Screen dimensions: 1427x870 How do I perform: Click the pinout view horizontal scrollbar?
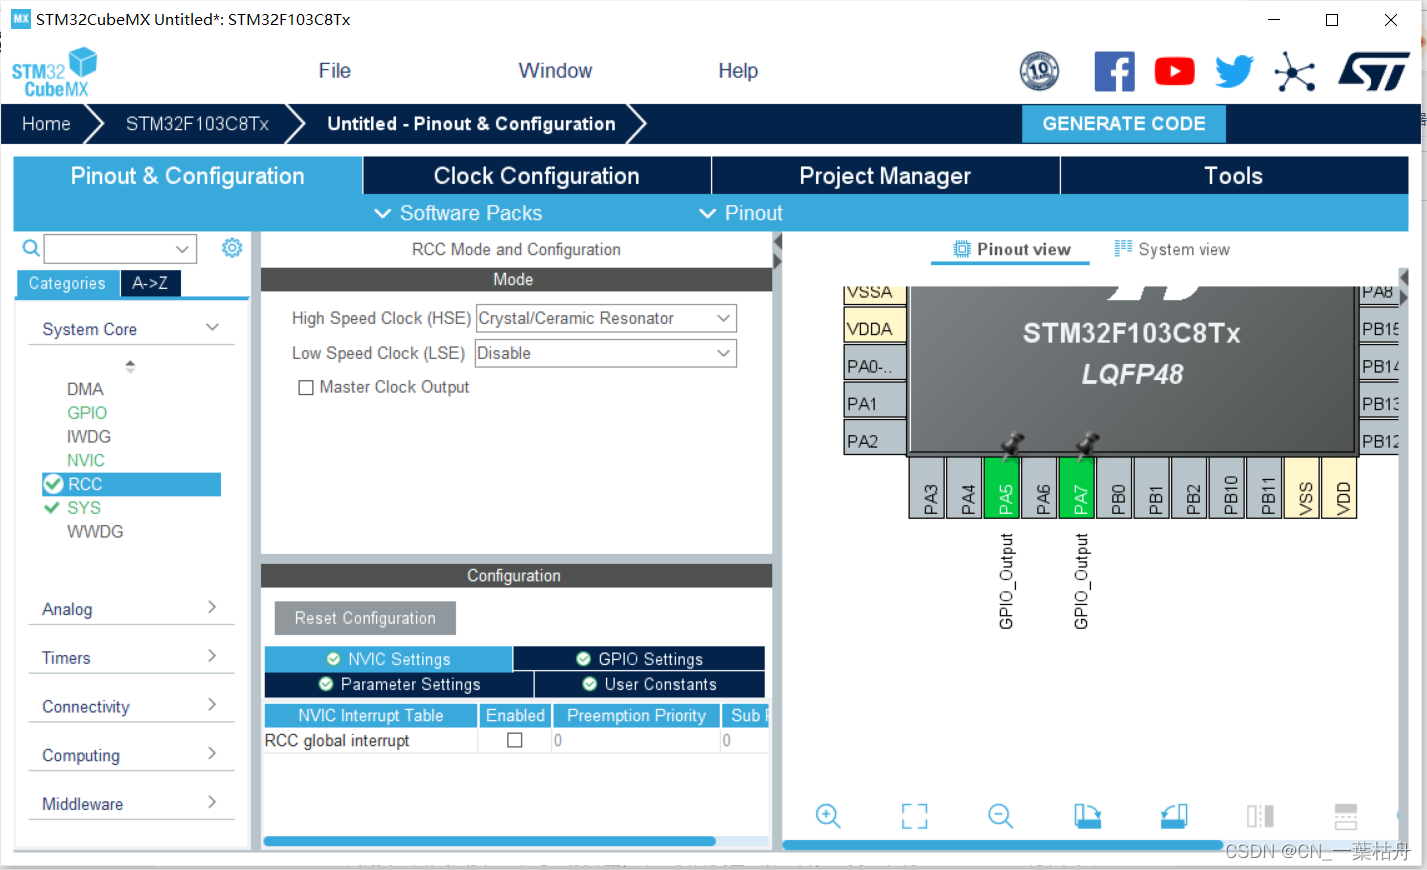[1002, 845]
